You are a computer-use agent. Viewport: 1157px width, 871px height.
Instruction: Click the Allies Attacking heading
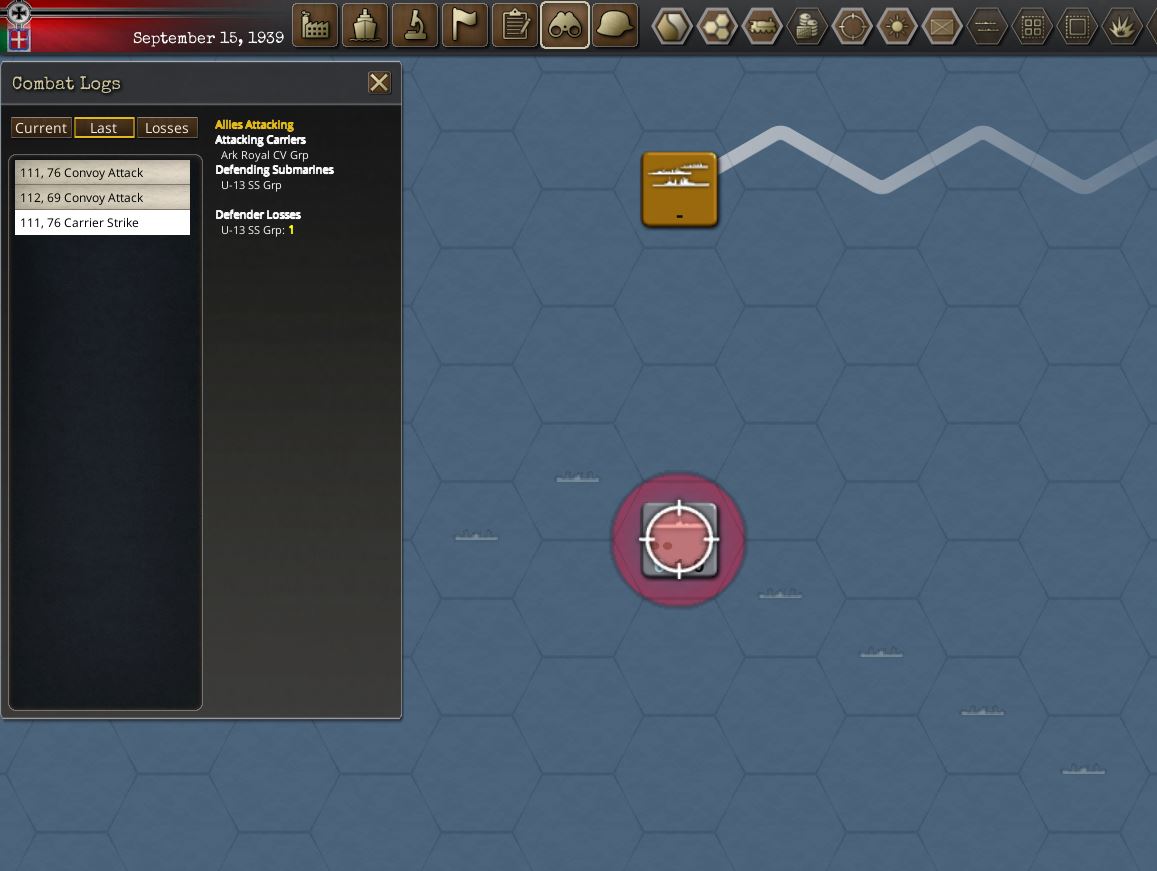pyautogui.click(x=255, y=125)
